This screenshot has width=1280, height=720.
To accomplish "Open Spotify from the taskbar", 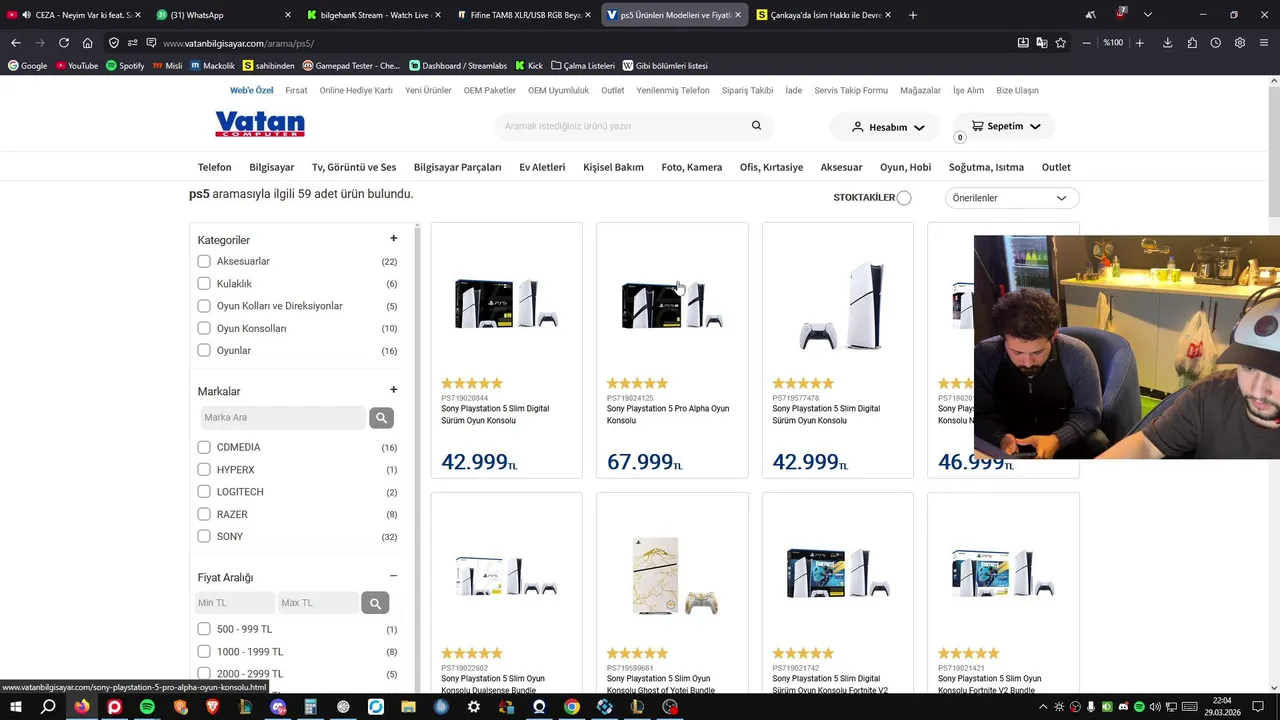I will 147,707.
